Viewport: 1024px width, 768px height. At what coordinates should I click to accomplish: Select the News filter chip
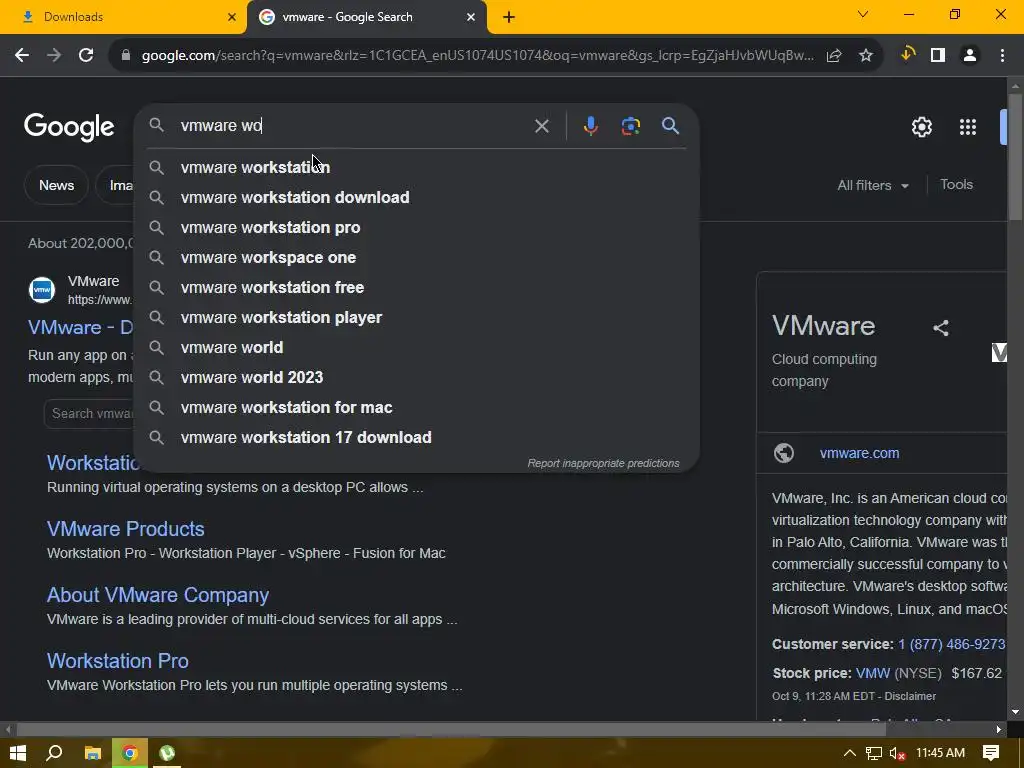coord(56,185)
